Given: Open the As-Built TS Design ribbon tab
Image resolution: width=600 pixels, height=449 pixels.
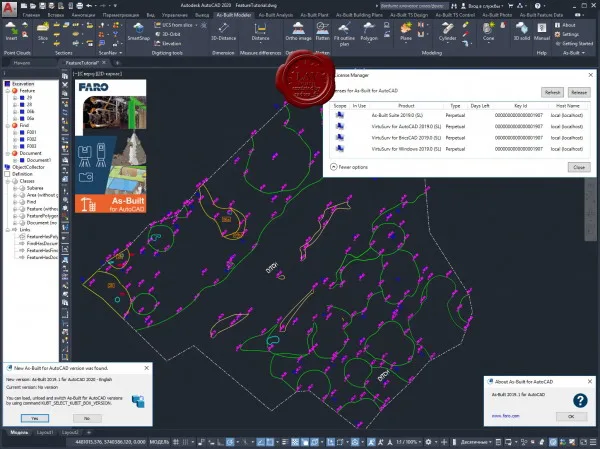Looking at the screenshot, I should coord(409,15).
